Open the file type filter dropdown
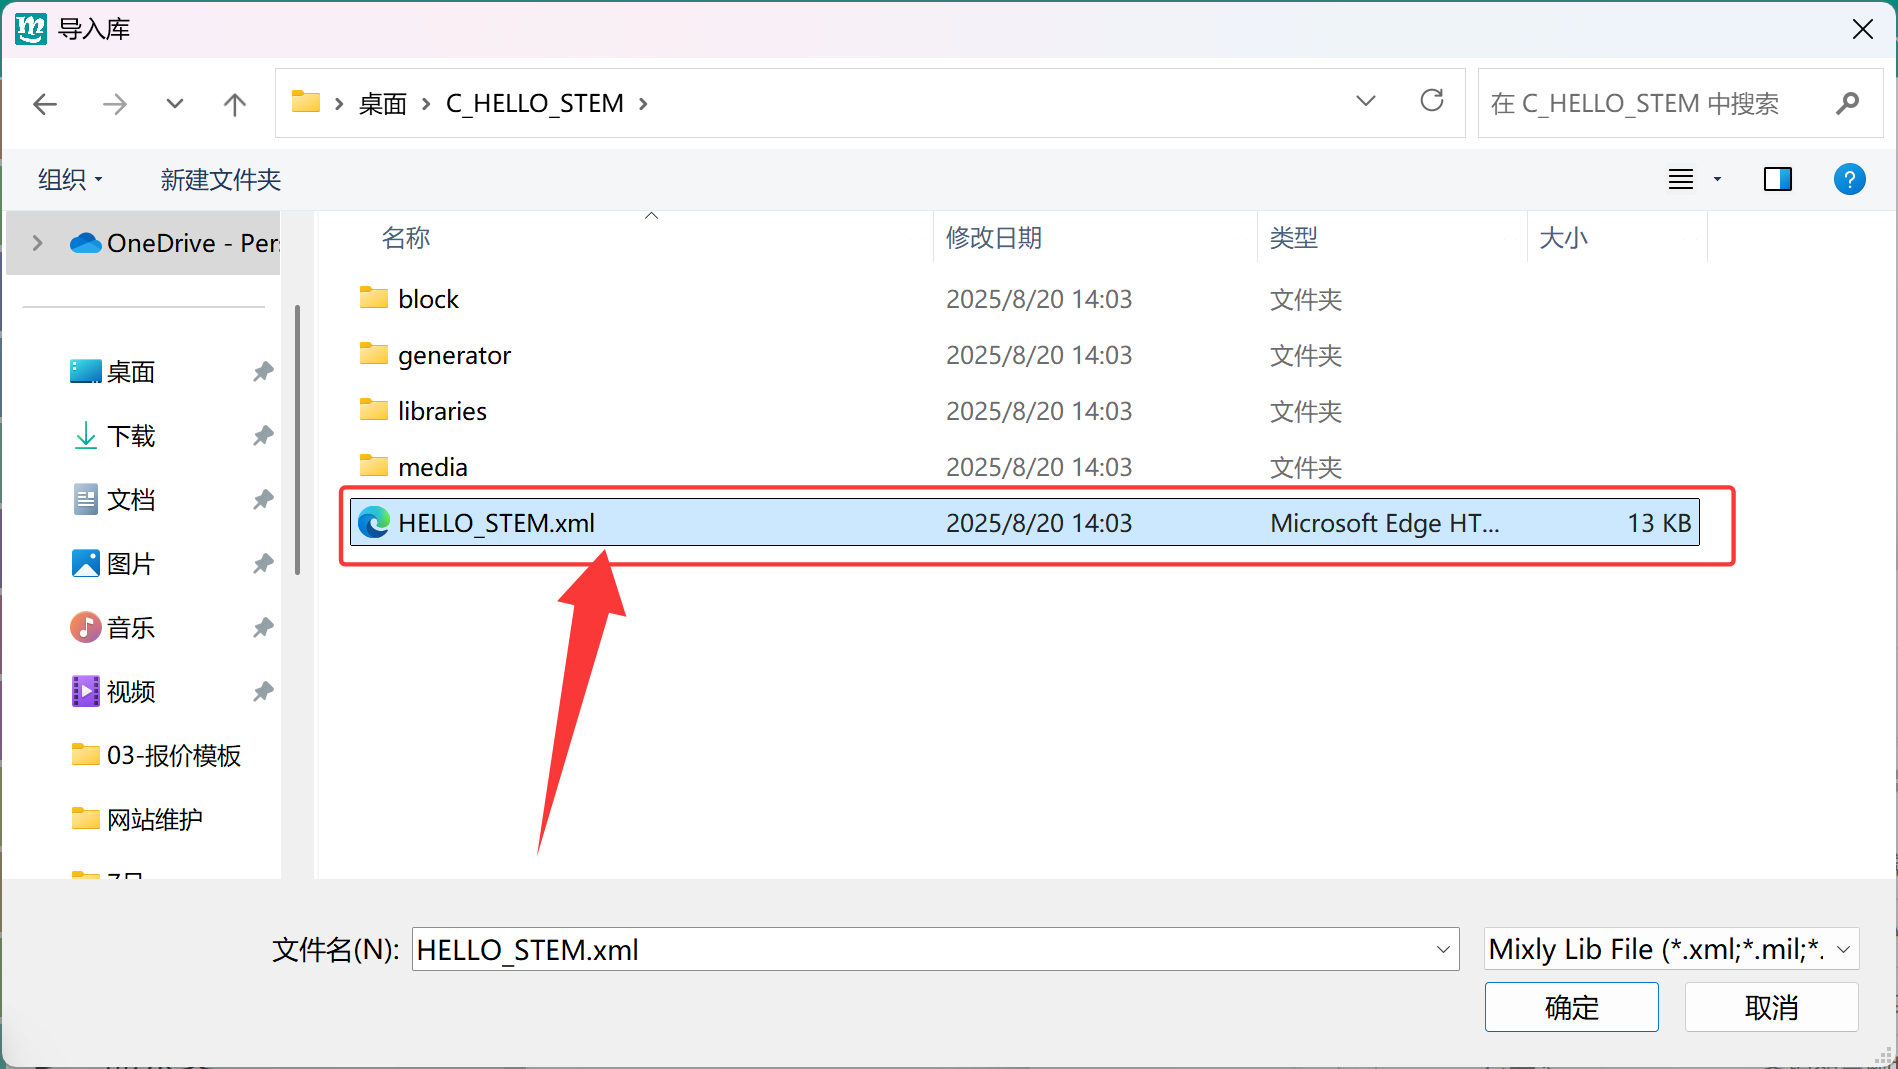Viewport: 1898px width, 1069px height. pos(1670,949)
